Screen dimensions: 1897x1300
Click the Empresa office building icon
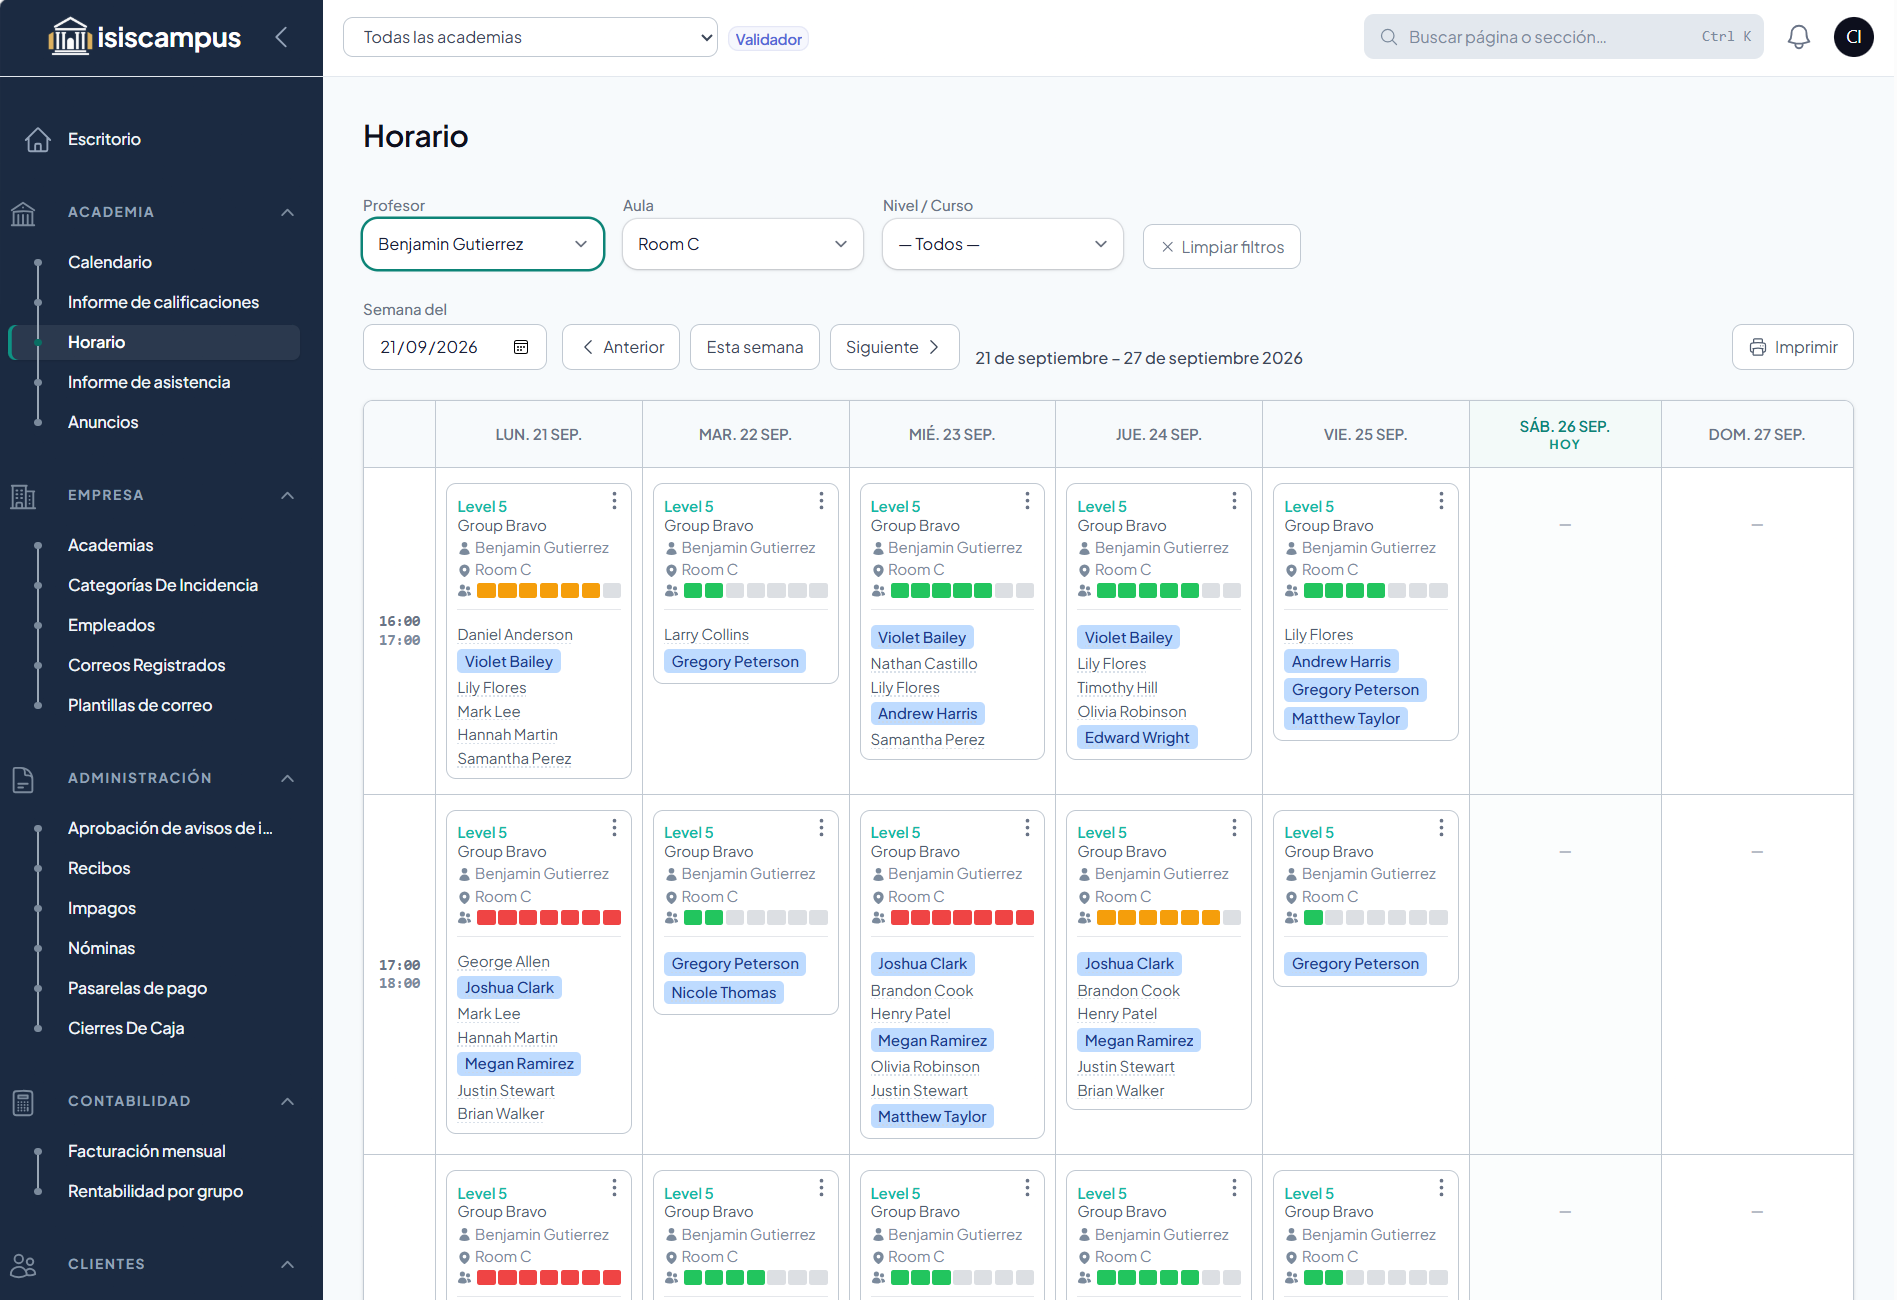[x=23, y=496]
